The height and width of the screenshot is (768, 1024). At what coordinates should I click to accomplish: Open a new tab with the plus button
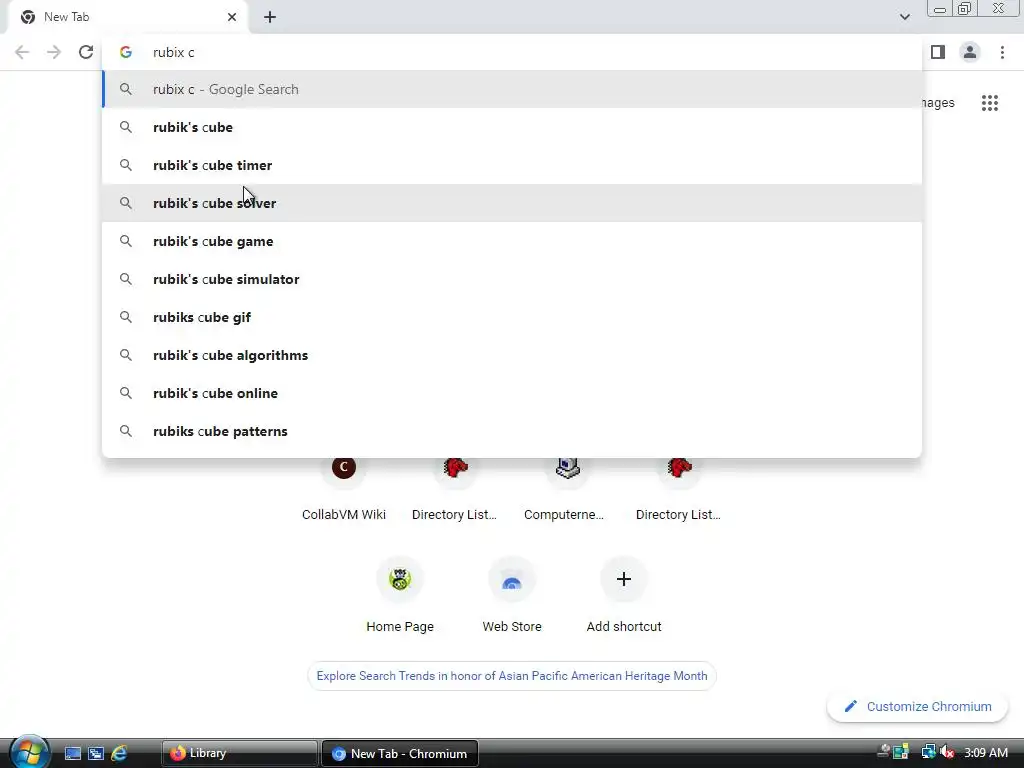point(270,17)
